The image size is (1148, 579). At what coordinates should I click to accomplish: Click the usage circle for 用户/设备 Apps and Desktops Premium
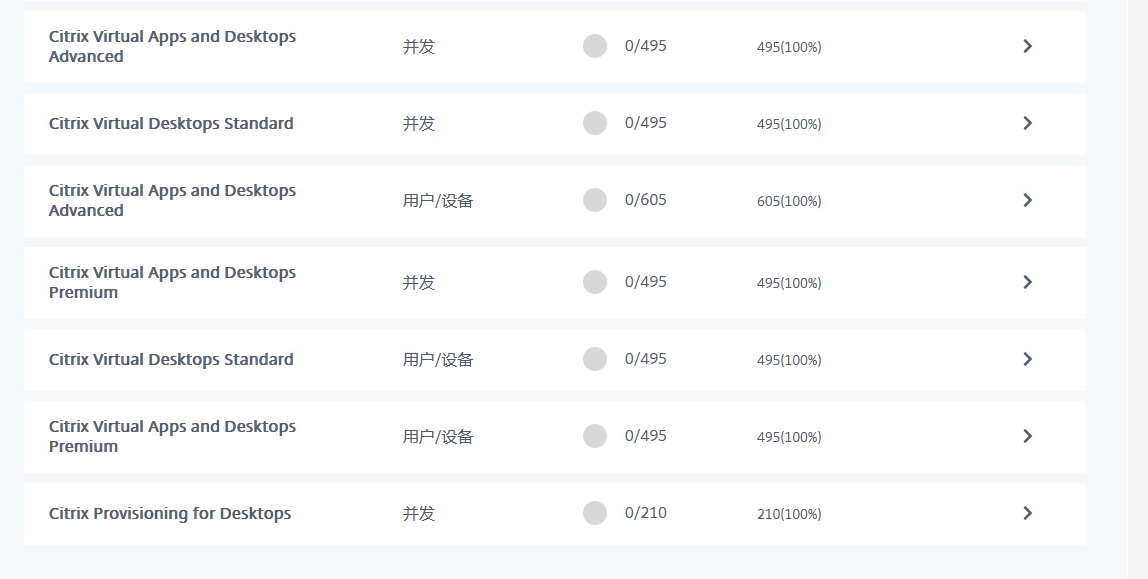click(595, 436)
